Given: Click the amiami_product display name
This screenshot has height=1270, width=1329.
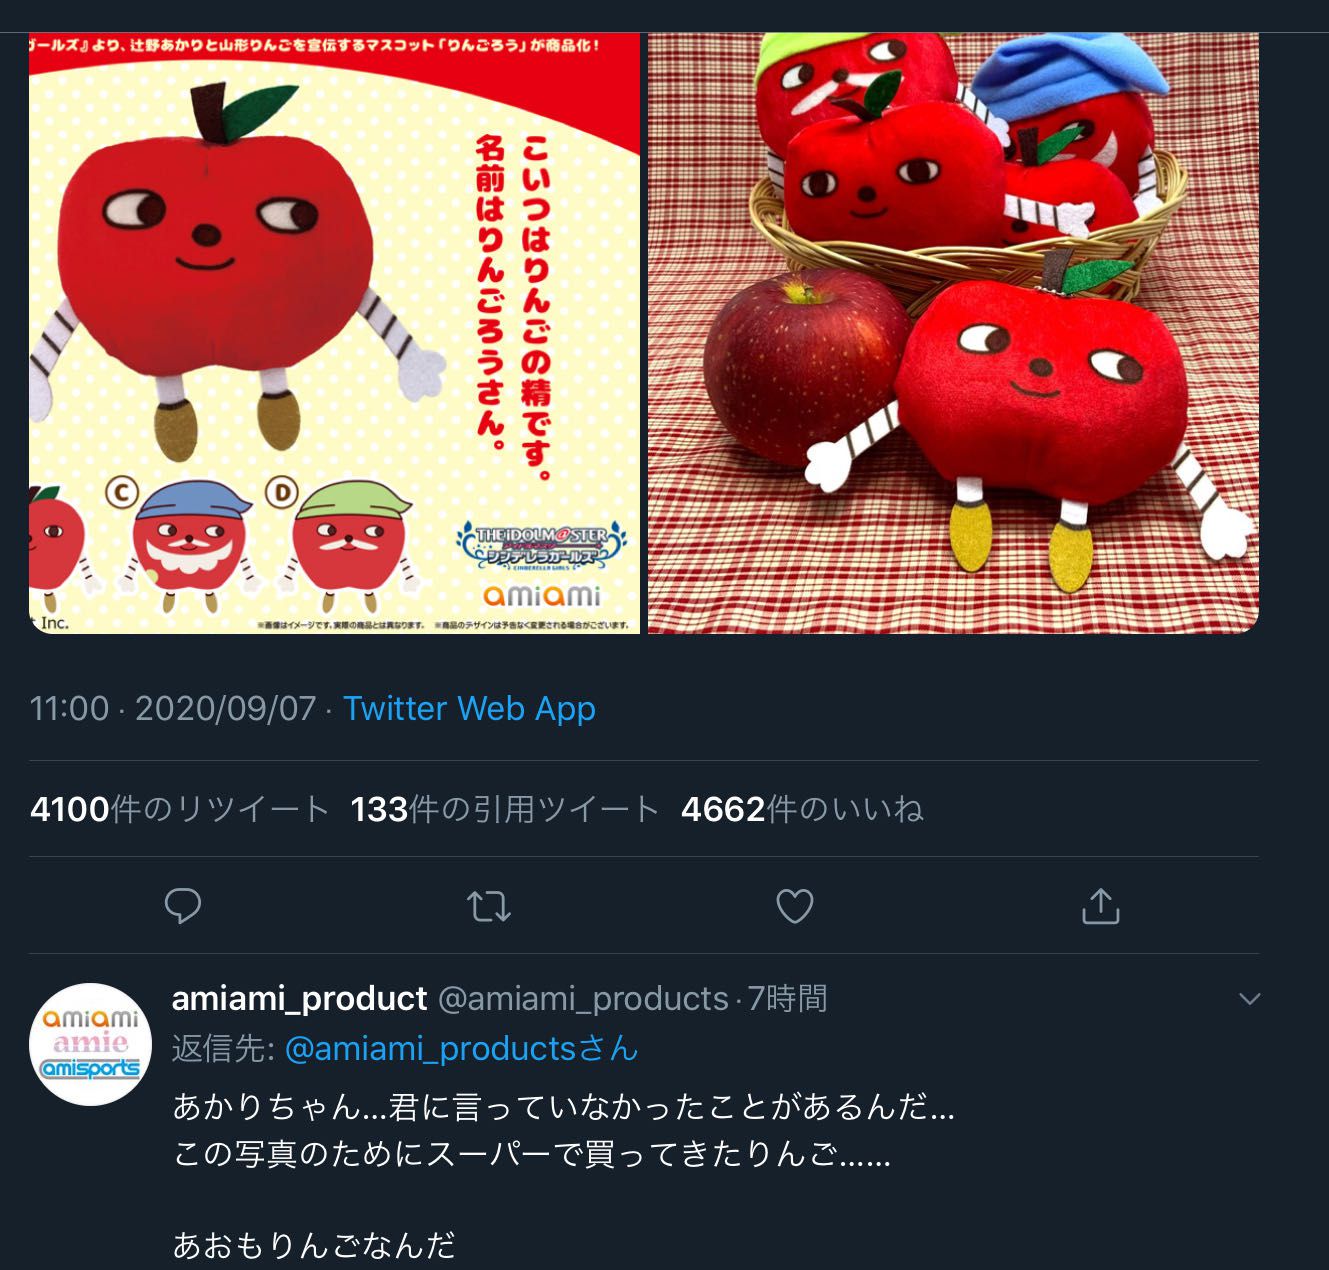Looking at the screenshot, I should coord(300,998).
